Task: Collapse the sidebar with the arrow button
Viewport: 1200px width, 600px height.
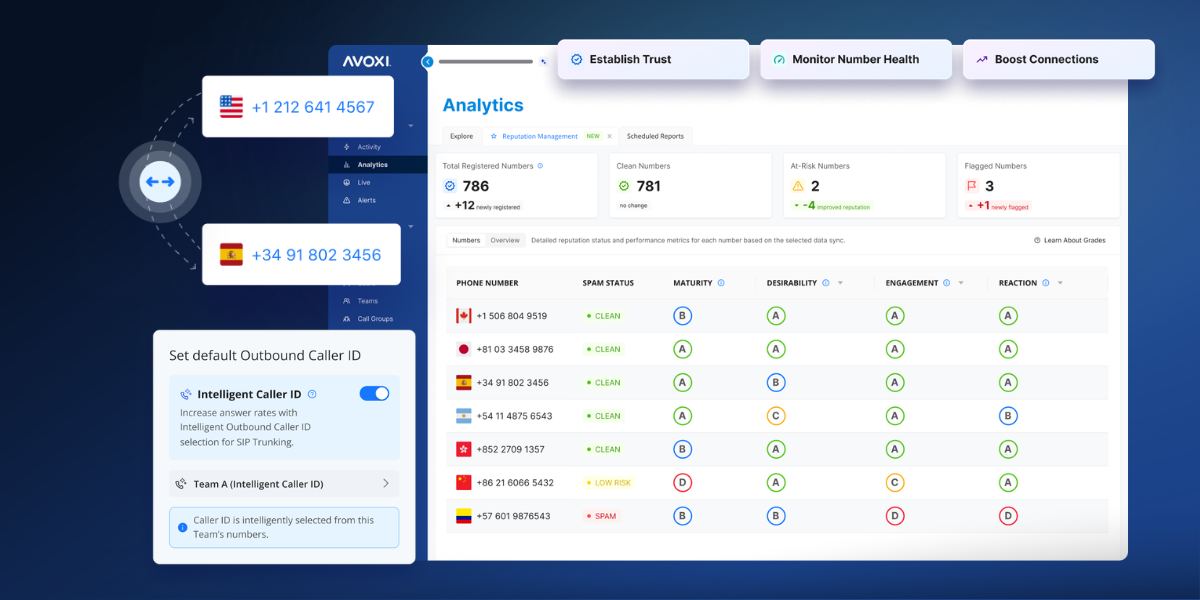Action: click(x=428, y=62)
